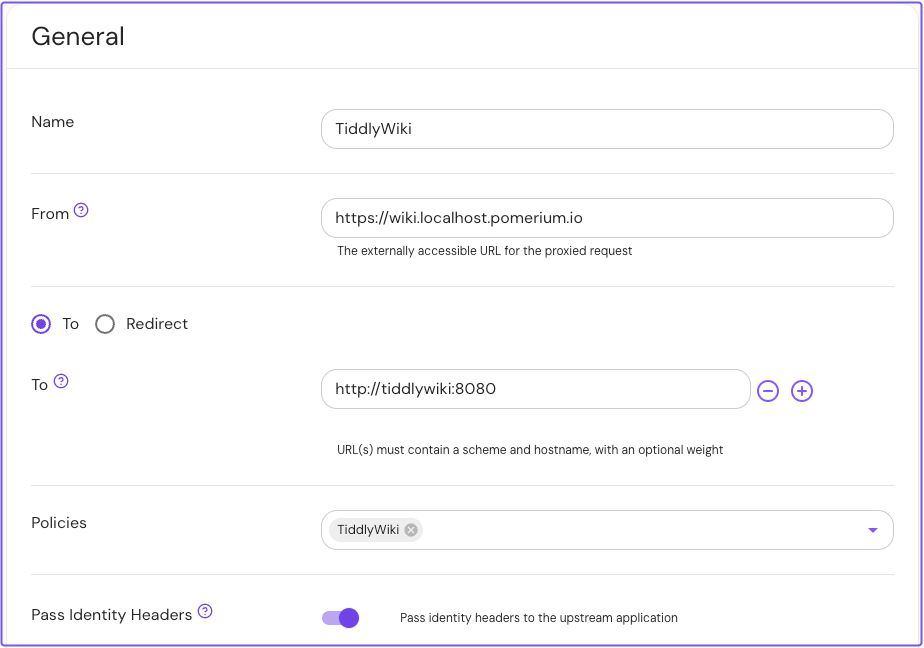Remove the TiddlyWiki policy chip
This screenshot has height=648, width=924.
coord(410,530)
